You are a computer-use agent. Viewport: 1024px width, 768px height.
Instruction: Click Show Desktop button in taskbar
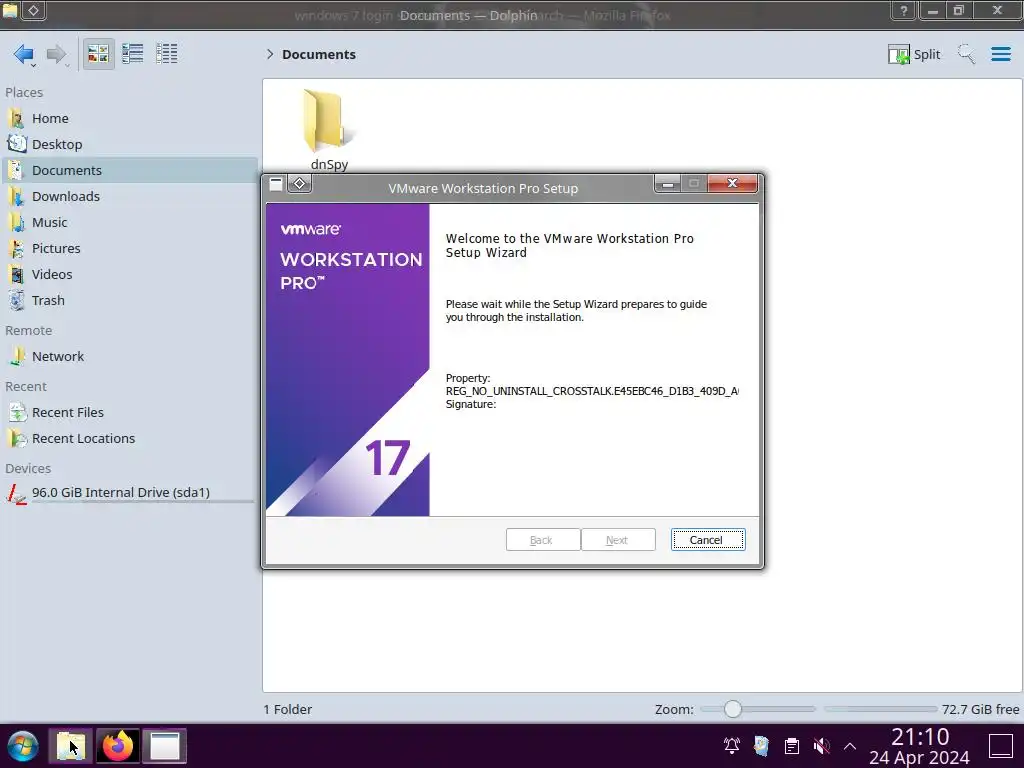pyautogui.click(x=1000, y=746)
